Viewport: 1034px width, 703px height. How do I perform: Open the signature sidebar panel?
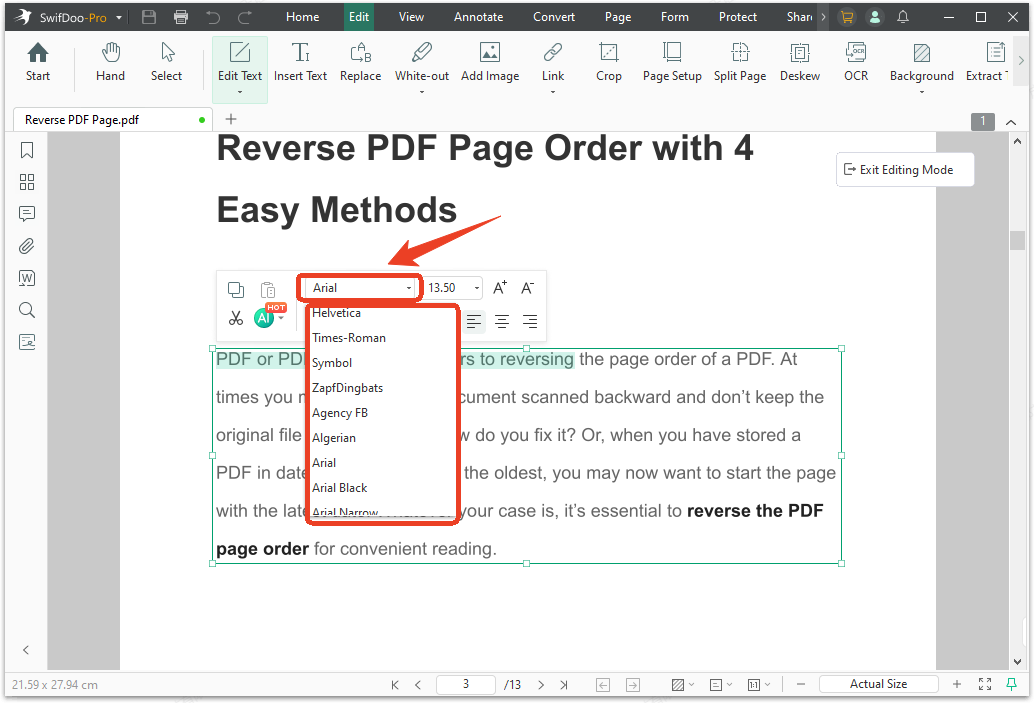[x=27, y=342]
